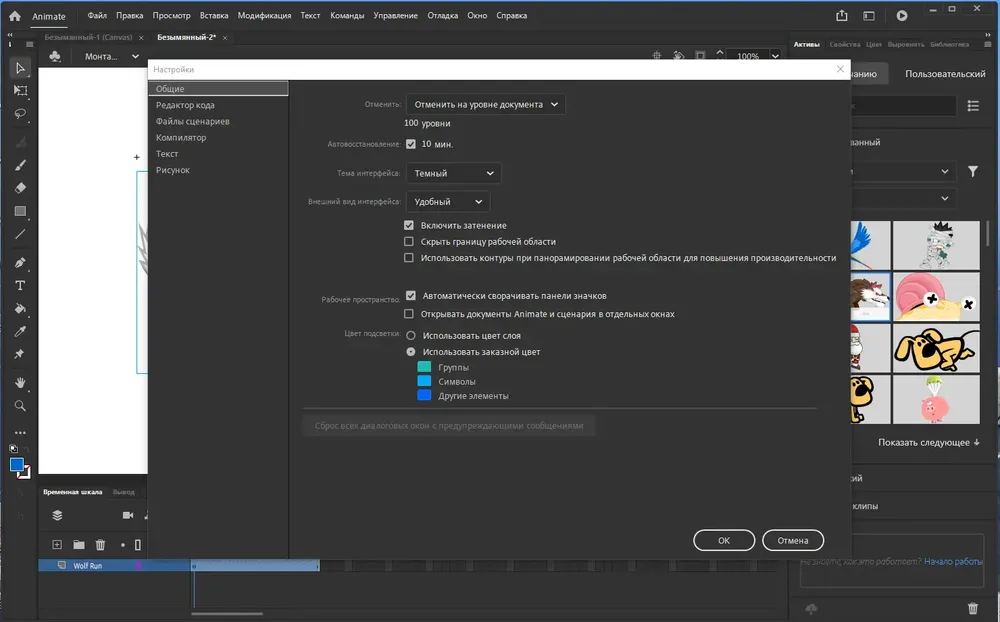
Task: Confirm settings with the OK button
Action: [724, 540]
